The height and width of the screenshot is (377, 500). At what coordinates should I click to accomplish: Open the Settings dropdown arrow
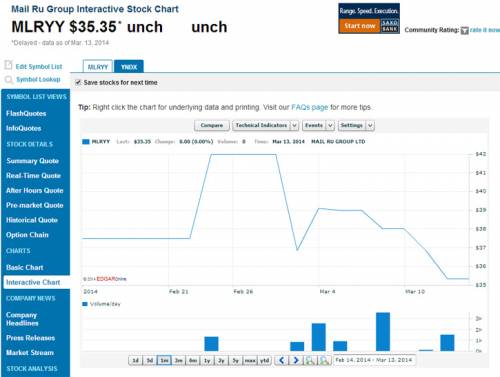point(370,126)
